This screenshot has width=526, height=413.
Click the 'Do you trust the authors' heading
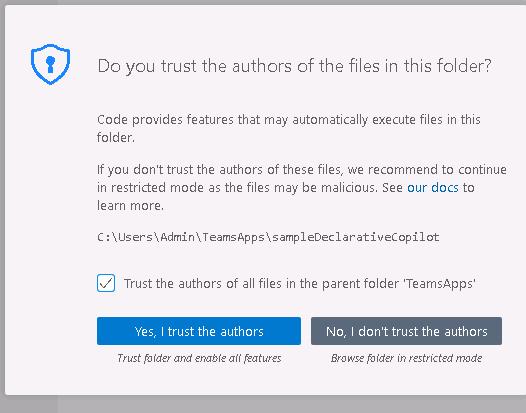[x=294, y=66]
